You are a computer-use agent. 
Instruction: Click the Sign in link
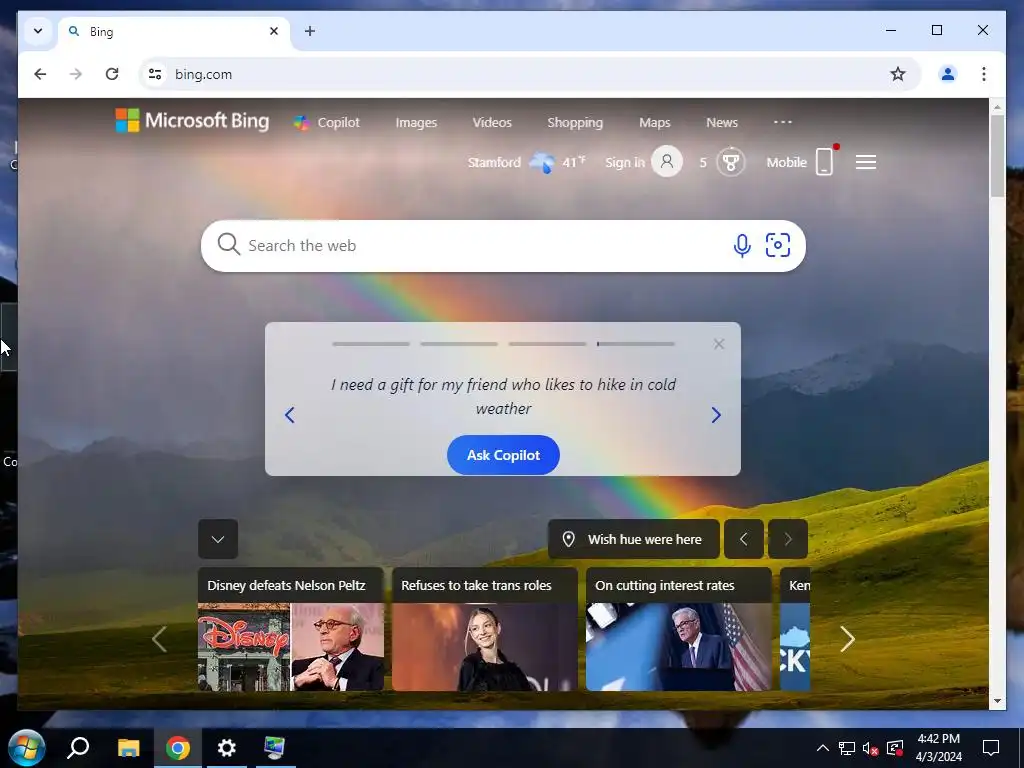tap(624, 162)
